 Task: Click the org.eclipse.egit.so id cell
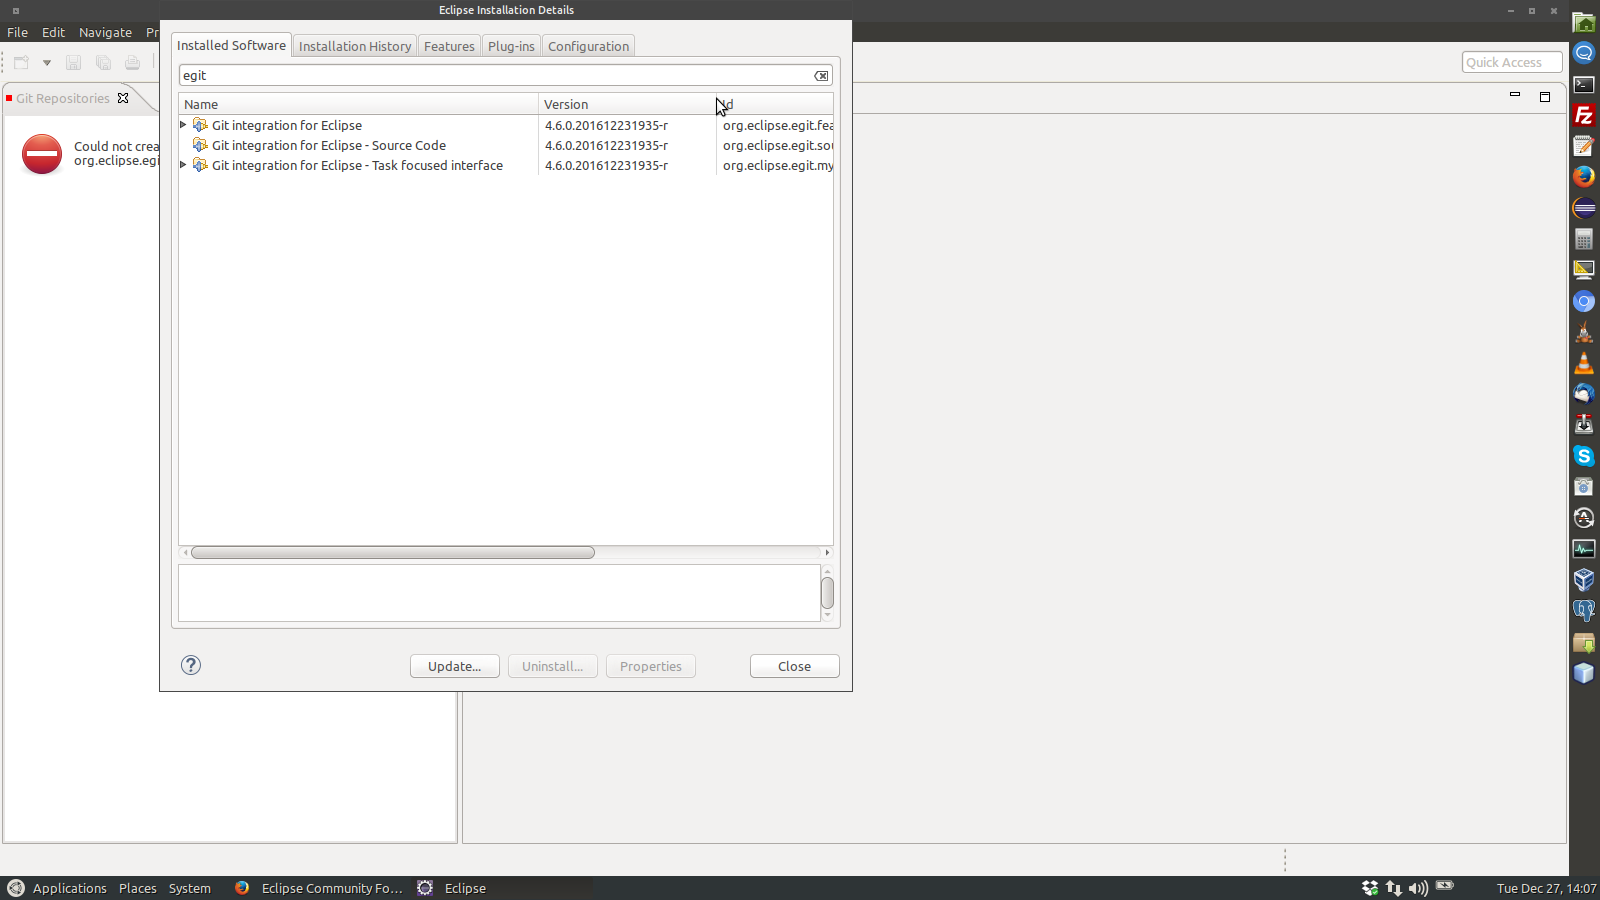(778, 145)
